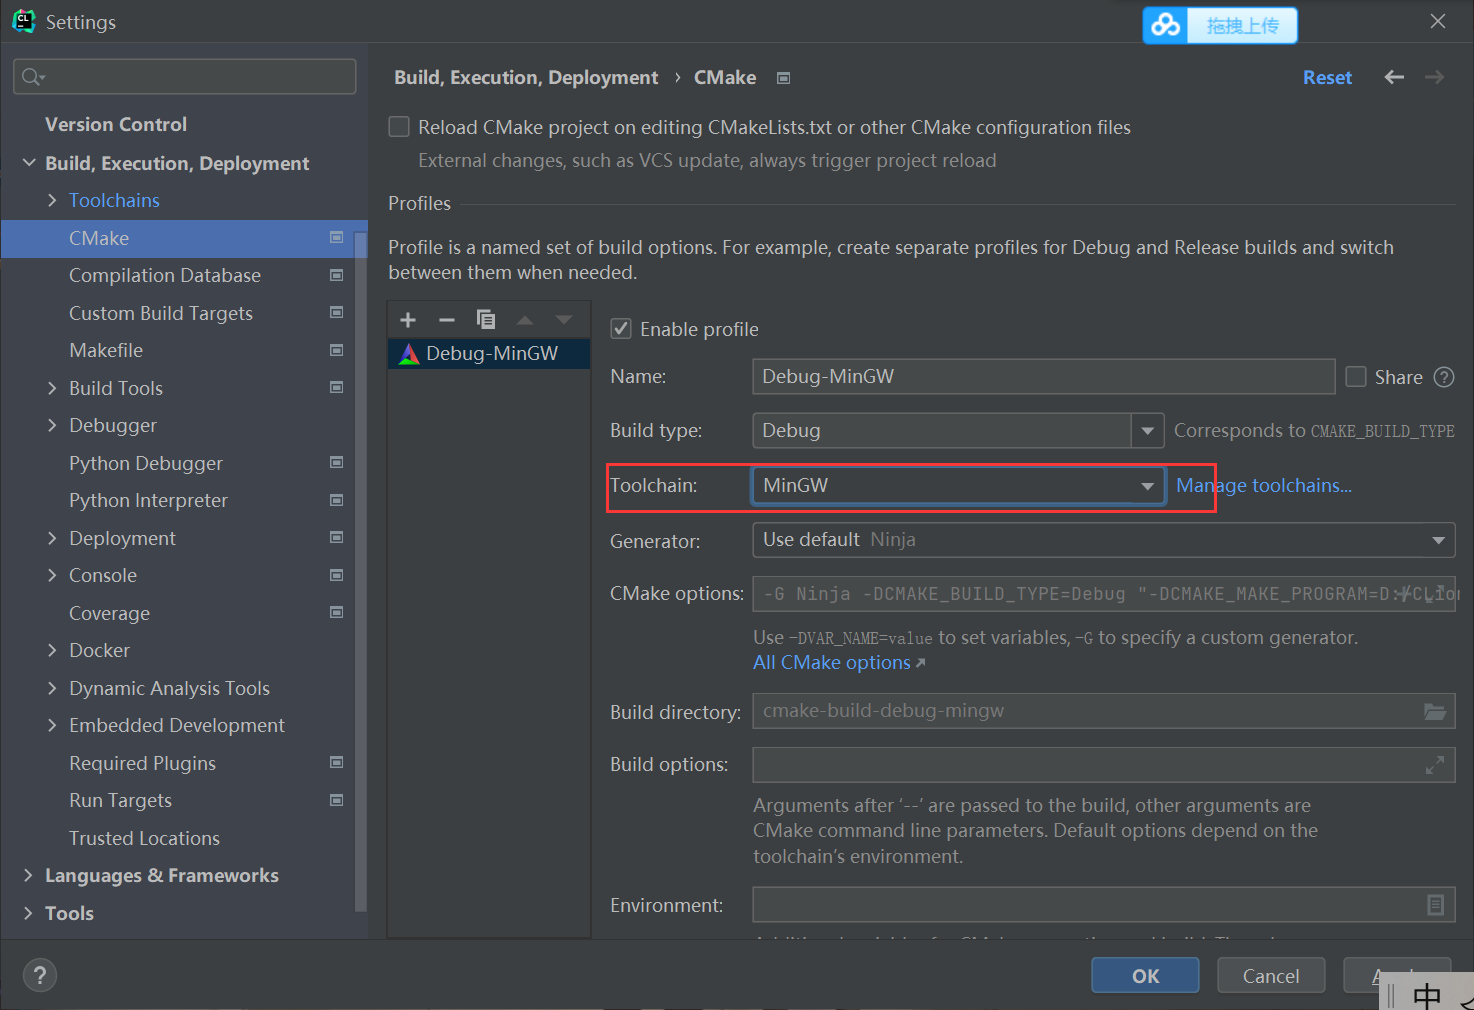The image size is (1474, 1010).
Task: Click project icon beside Python Interpreter
Action: click(x=337, y=500)
